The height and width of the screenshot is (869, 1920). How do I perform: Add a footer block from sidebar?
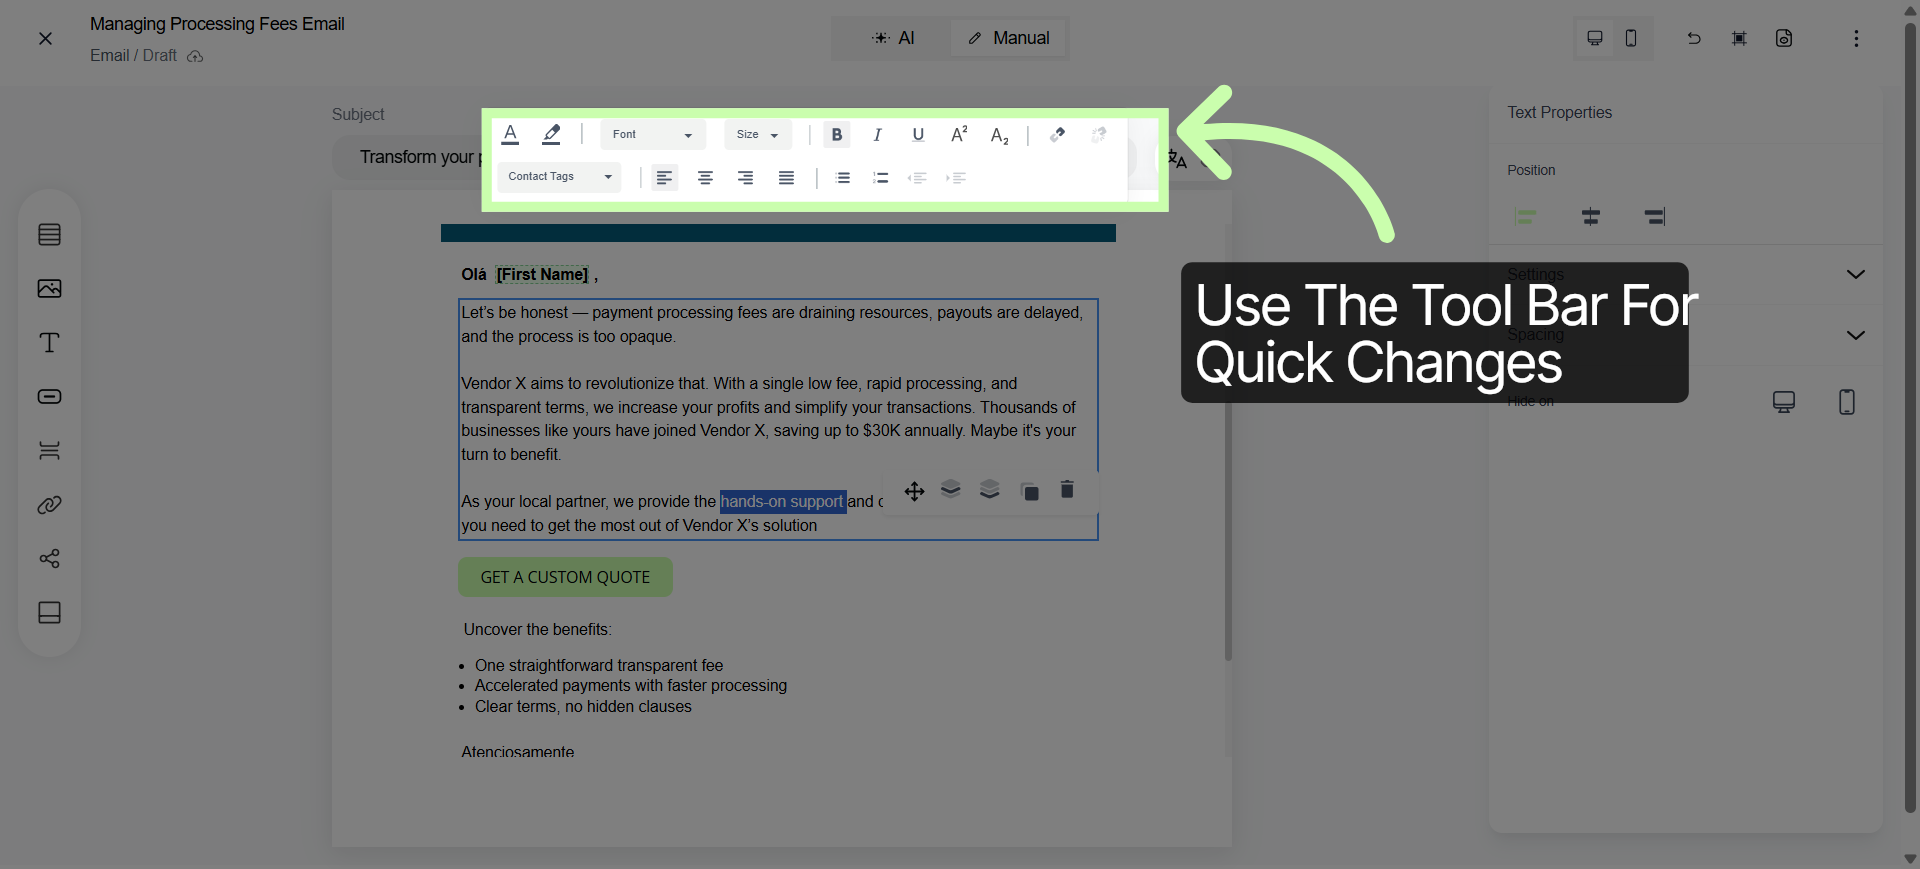49,612
